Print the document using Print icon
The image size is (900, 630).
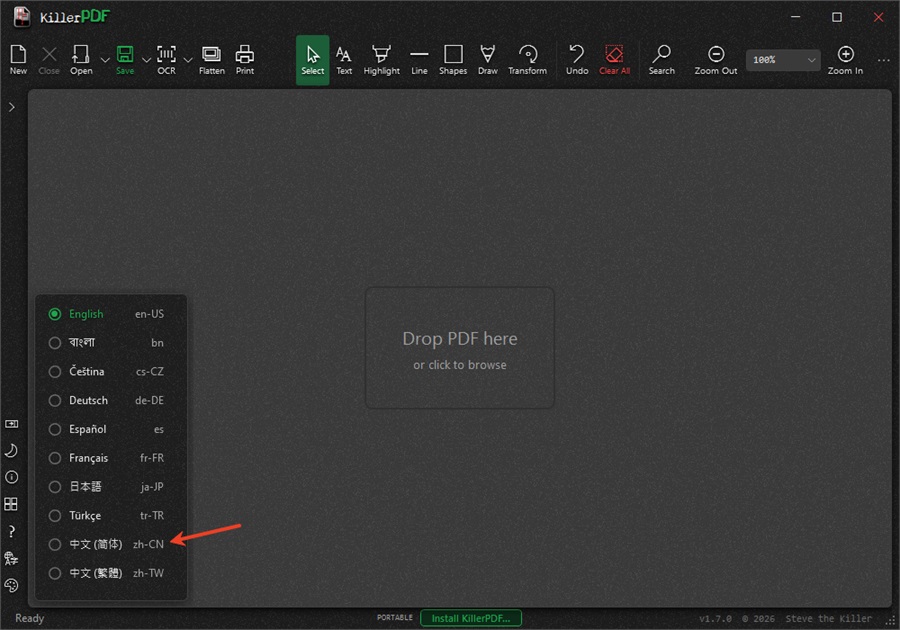point(245,60)
